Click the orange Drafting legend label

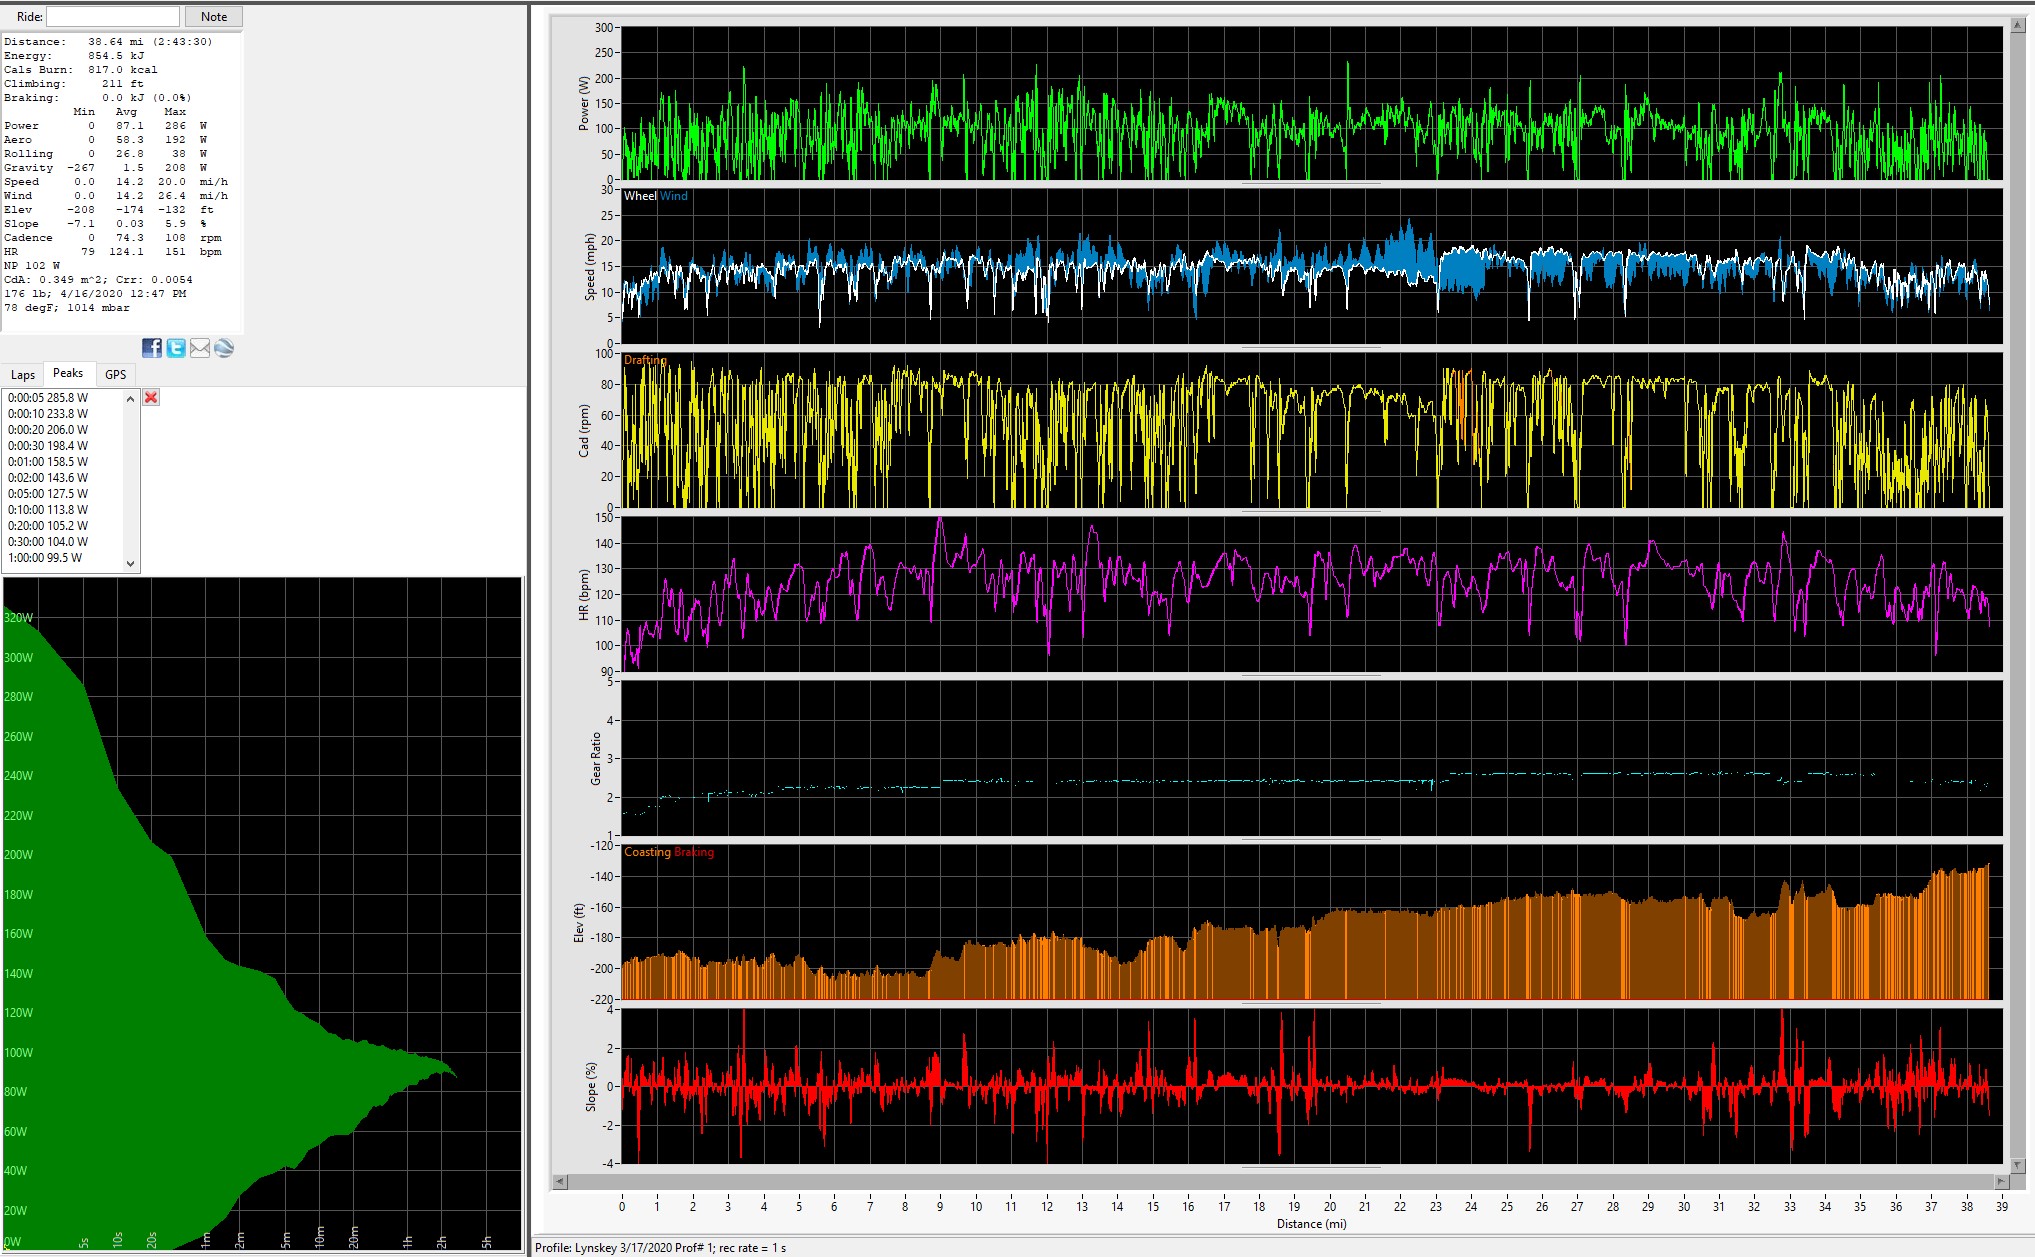[x=645, y=360]
